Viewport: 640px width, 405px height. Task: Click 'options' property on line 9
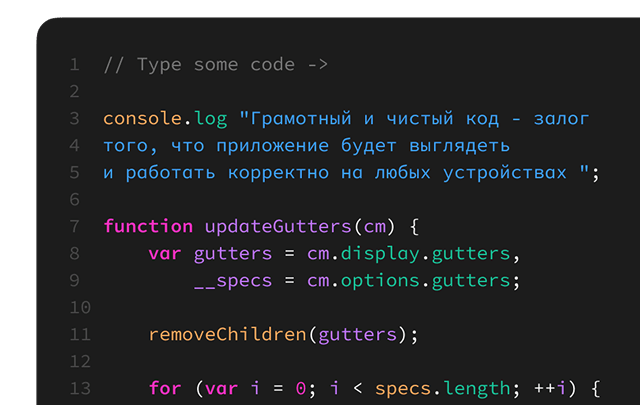[380, 281]
